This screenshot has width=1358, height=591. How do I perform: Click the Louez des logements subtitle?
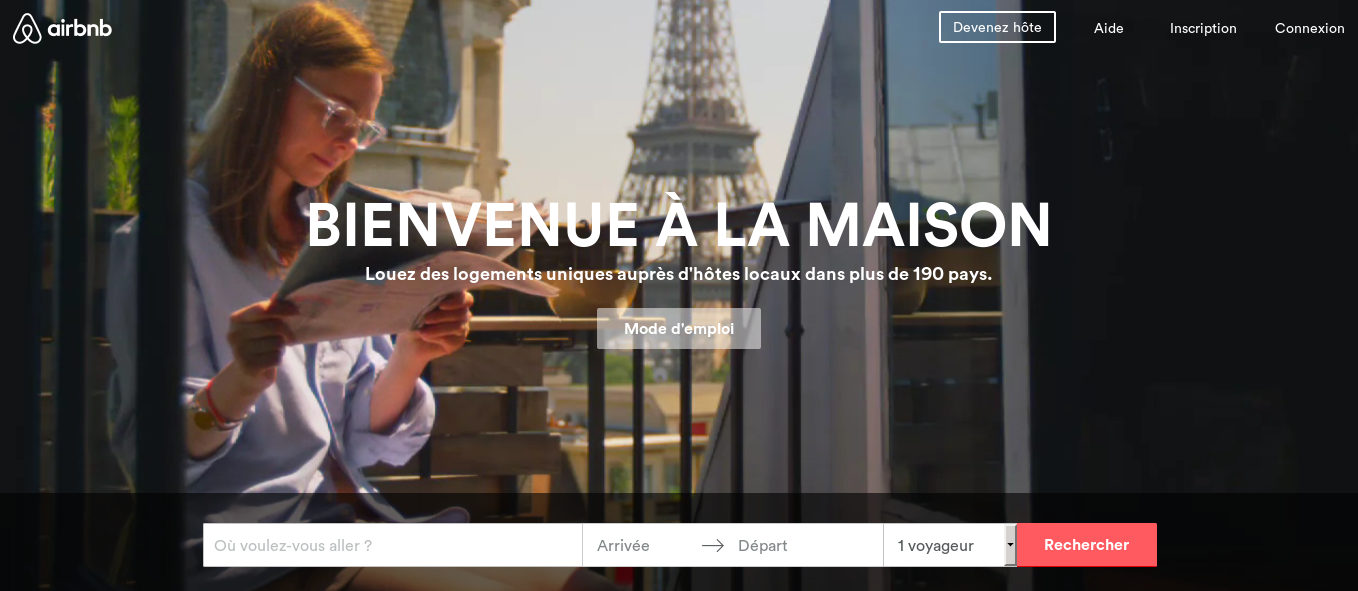(x=679, y=273)
